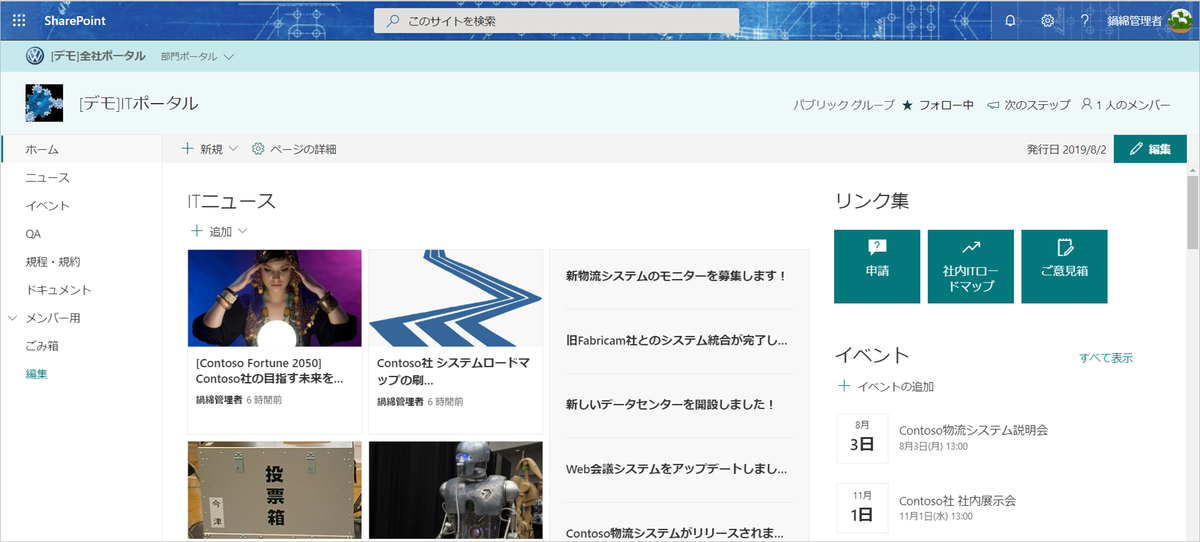
Task: Open the ご意見箱 quick link tile
Action: (1064, 266)
